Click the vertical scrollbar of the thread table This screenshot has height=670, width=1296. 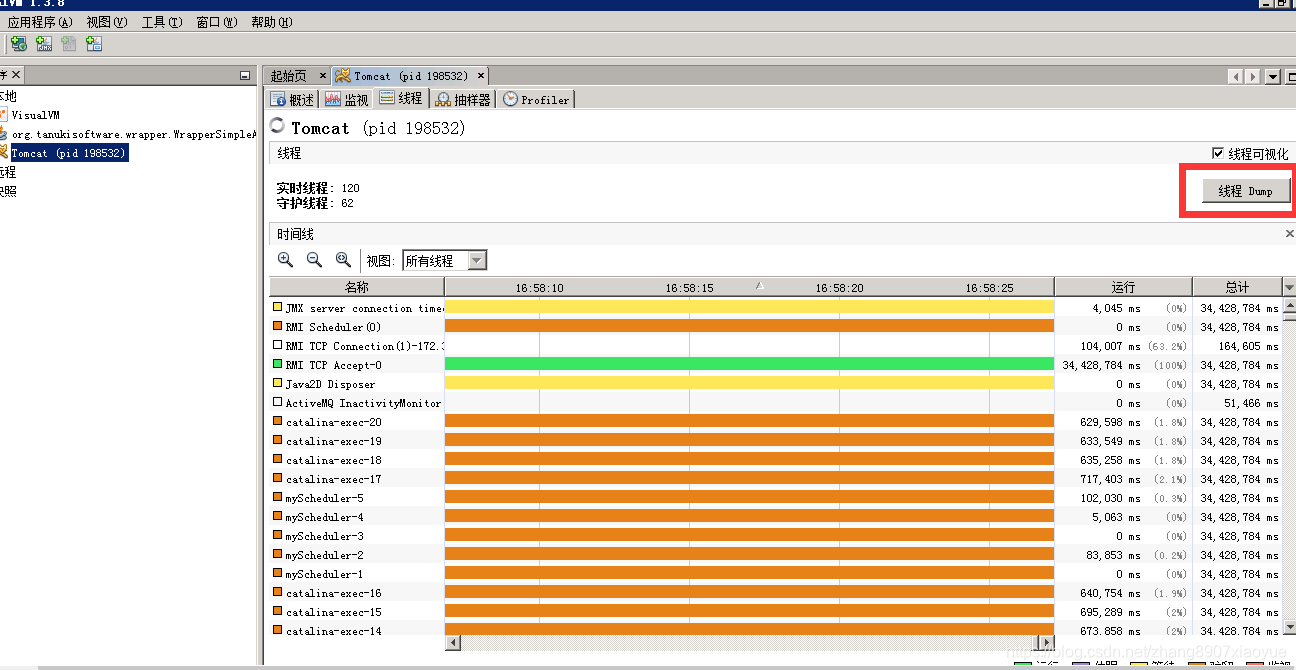tap(1289, 465)
